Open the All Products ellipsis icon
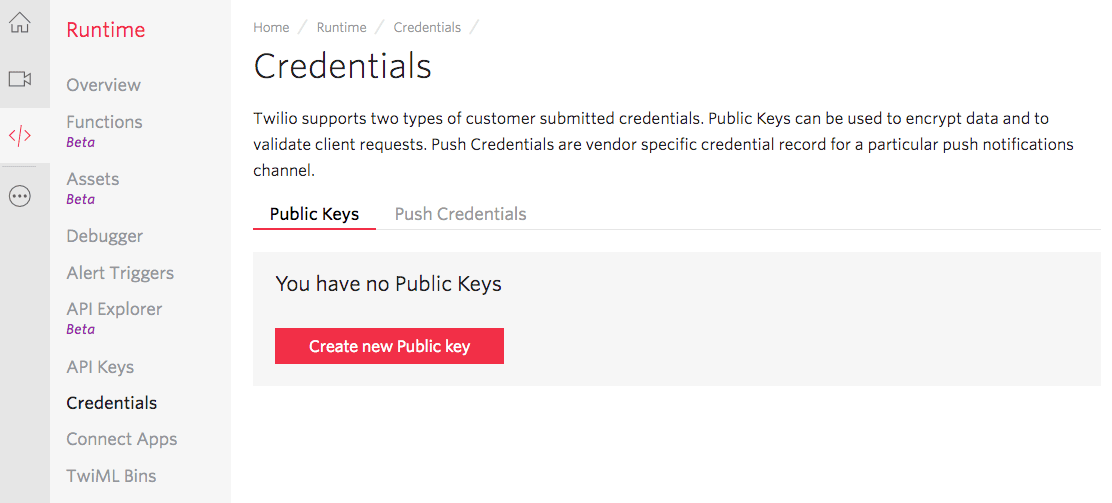This screenshot has width=1112, height=503. [20, 196]
